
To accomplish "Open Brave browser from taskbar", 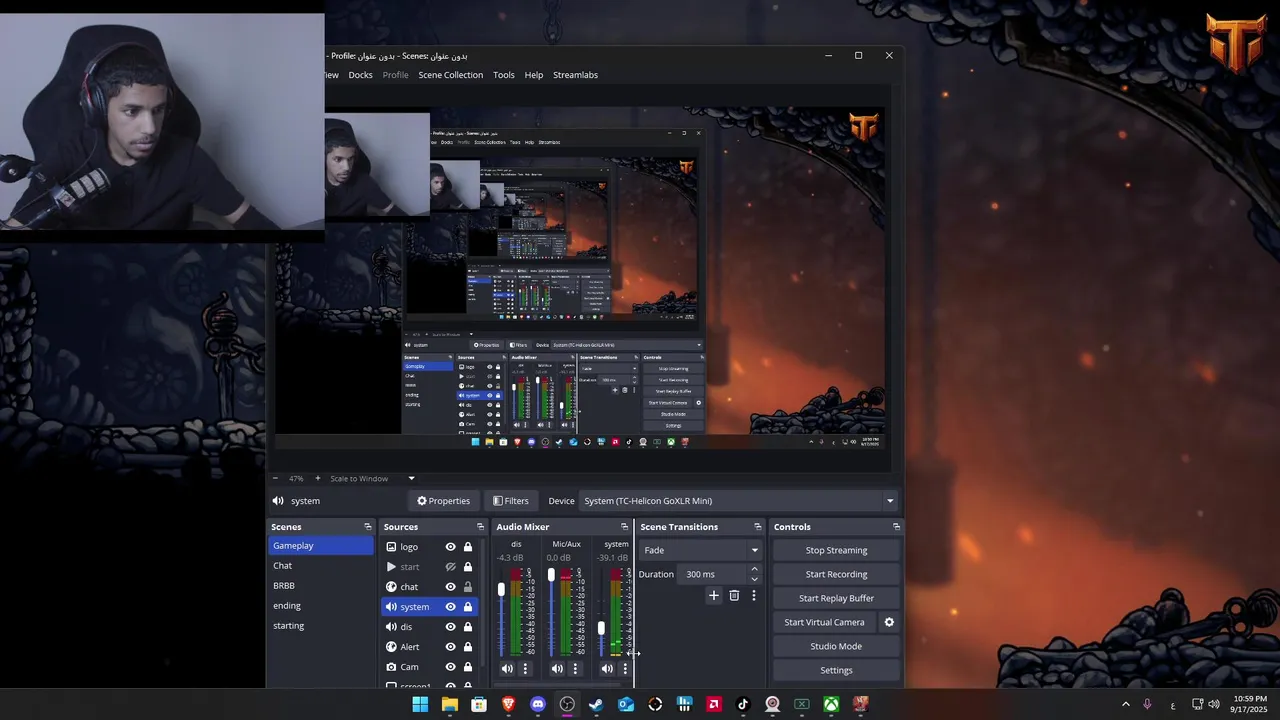I will coord(508,704).
